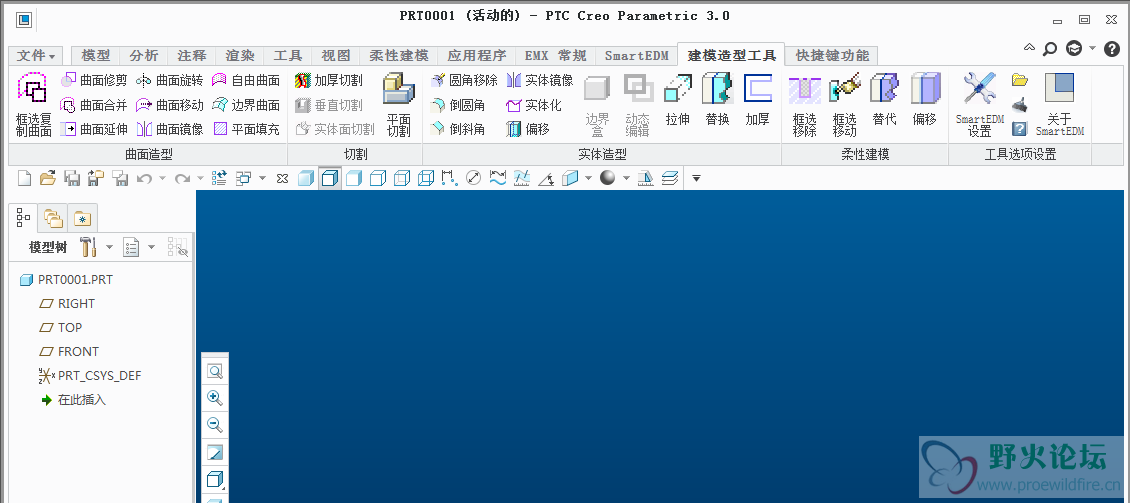Viewport: 1130px width, 503px height.
Task: Select the 加厚 thicken tool
Action: click(x=757, y=101)
